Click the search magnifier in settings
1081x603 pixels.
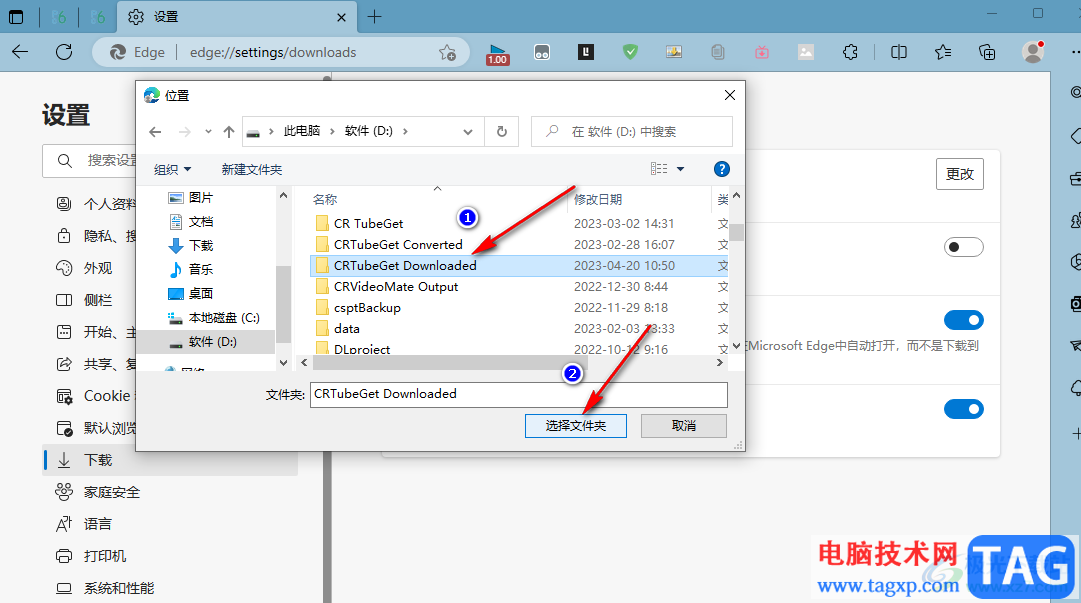[x=65, y=161]
